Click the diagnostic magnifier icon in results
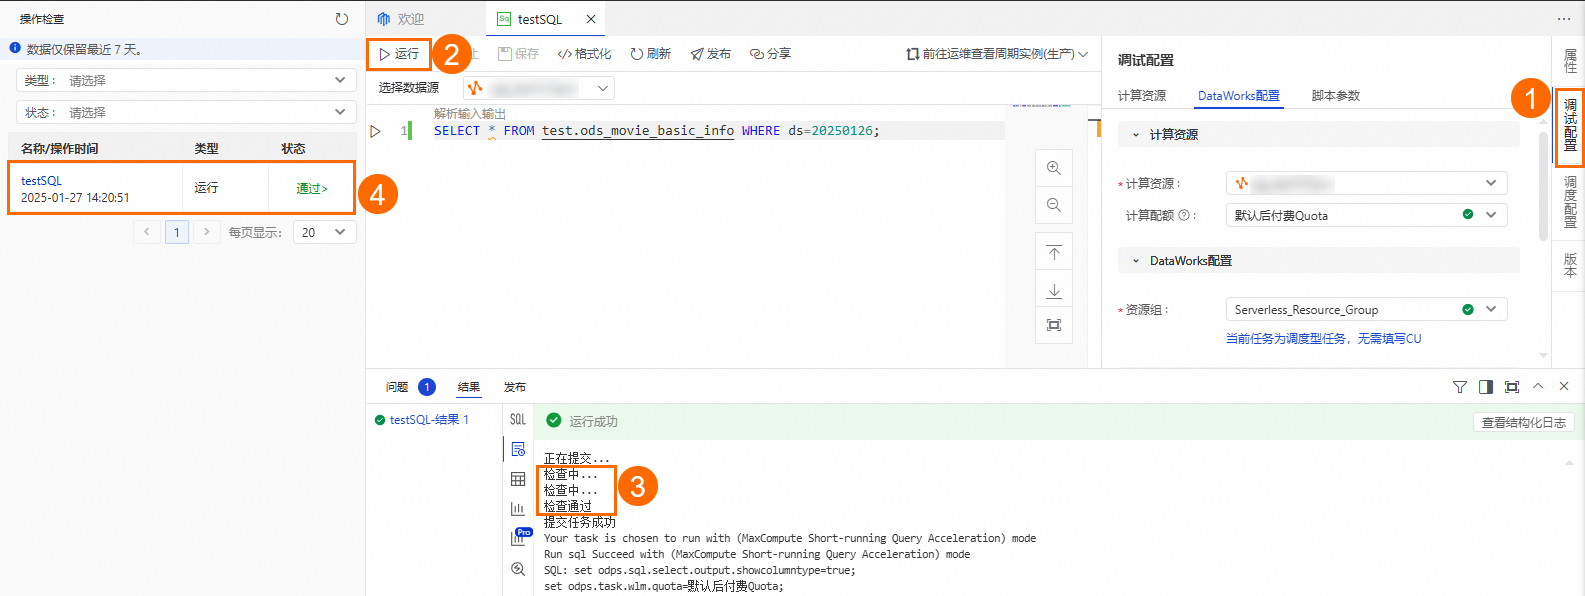Image resolution: width=1585 pixels, height=596 pixels. tap(518, 569)
